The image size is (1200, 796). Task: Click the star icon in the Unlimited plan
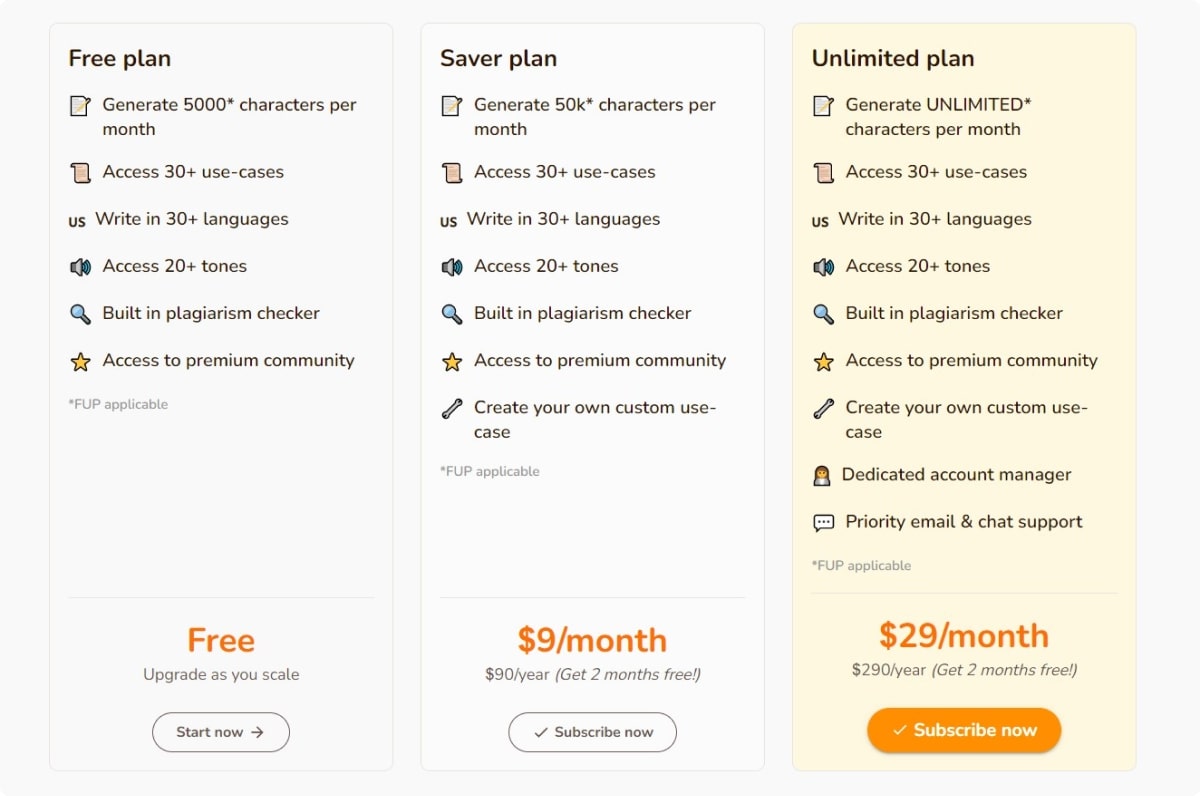(823, 362)
